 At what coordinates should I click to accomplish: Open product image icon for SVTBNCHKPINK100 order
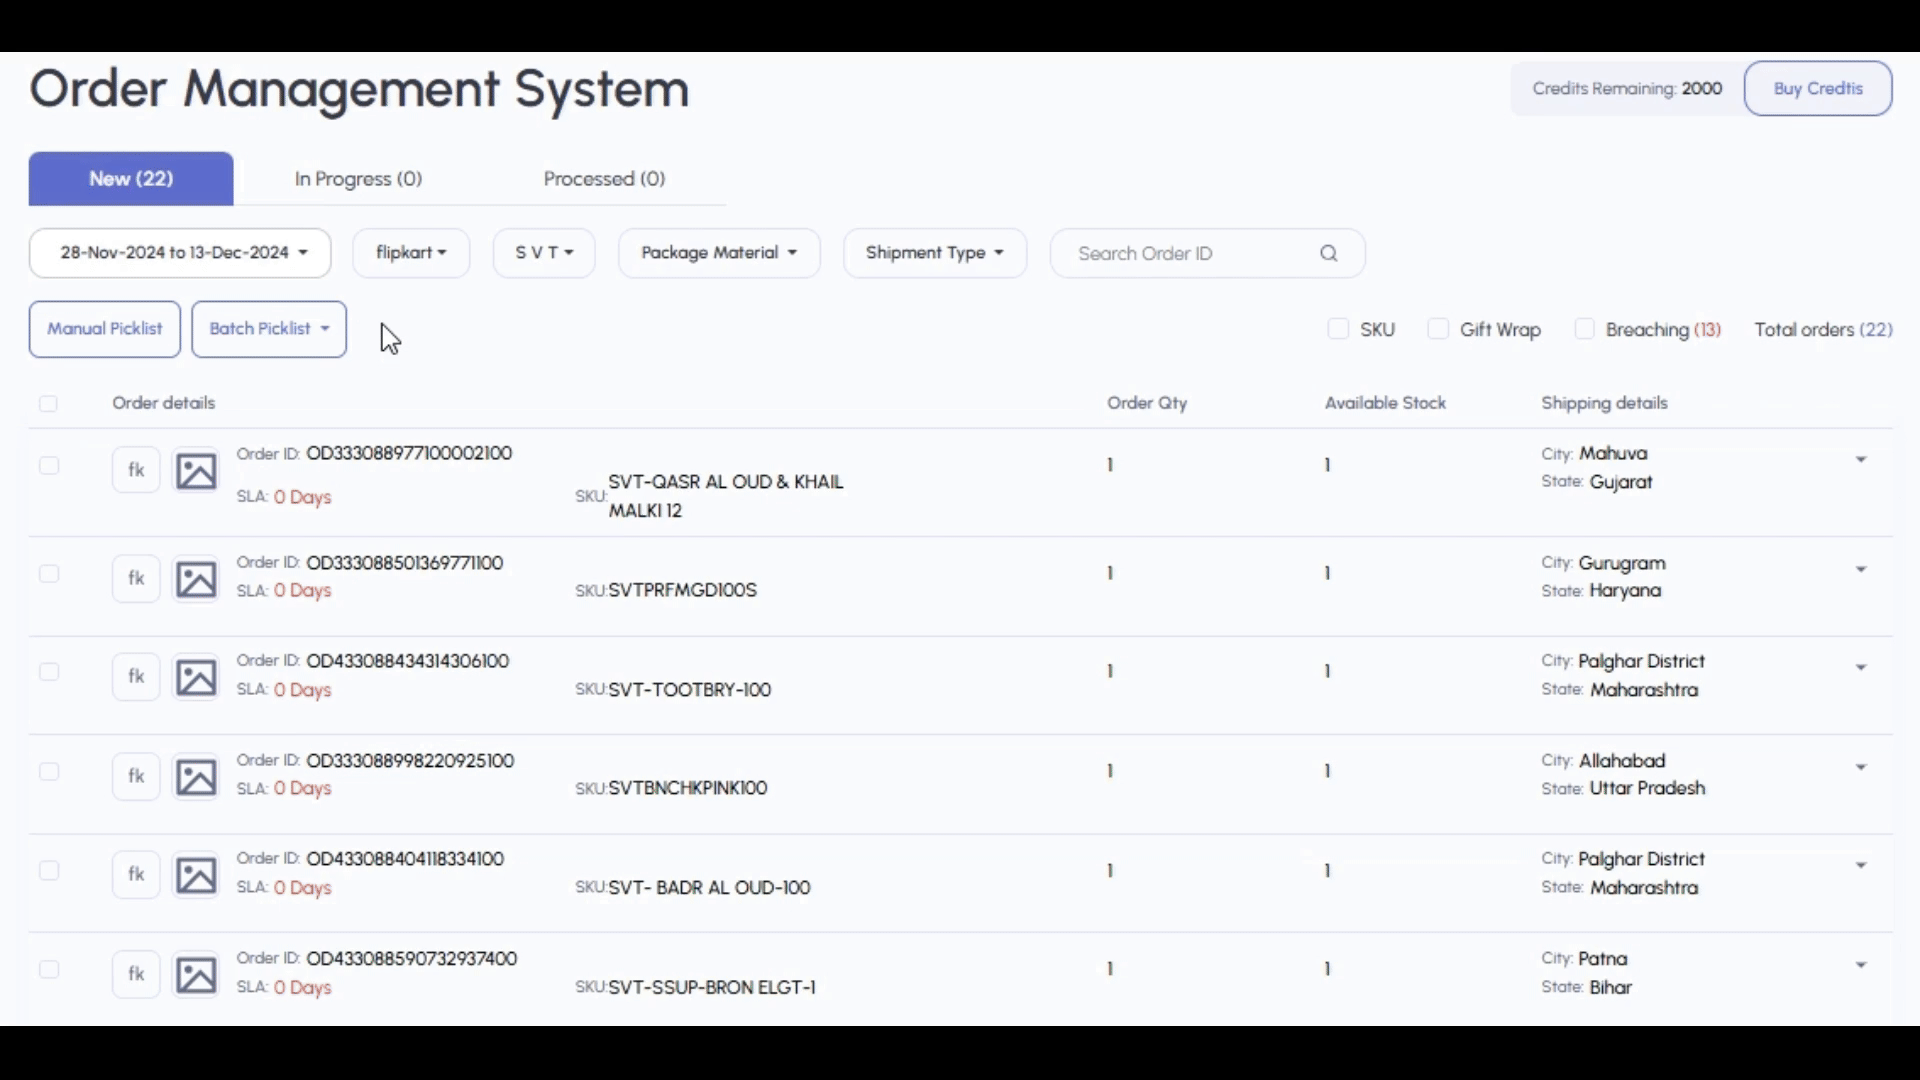[x=196, y=776]
